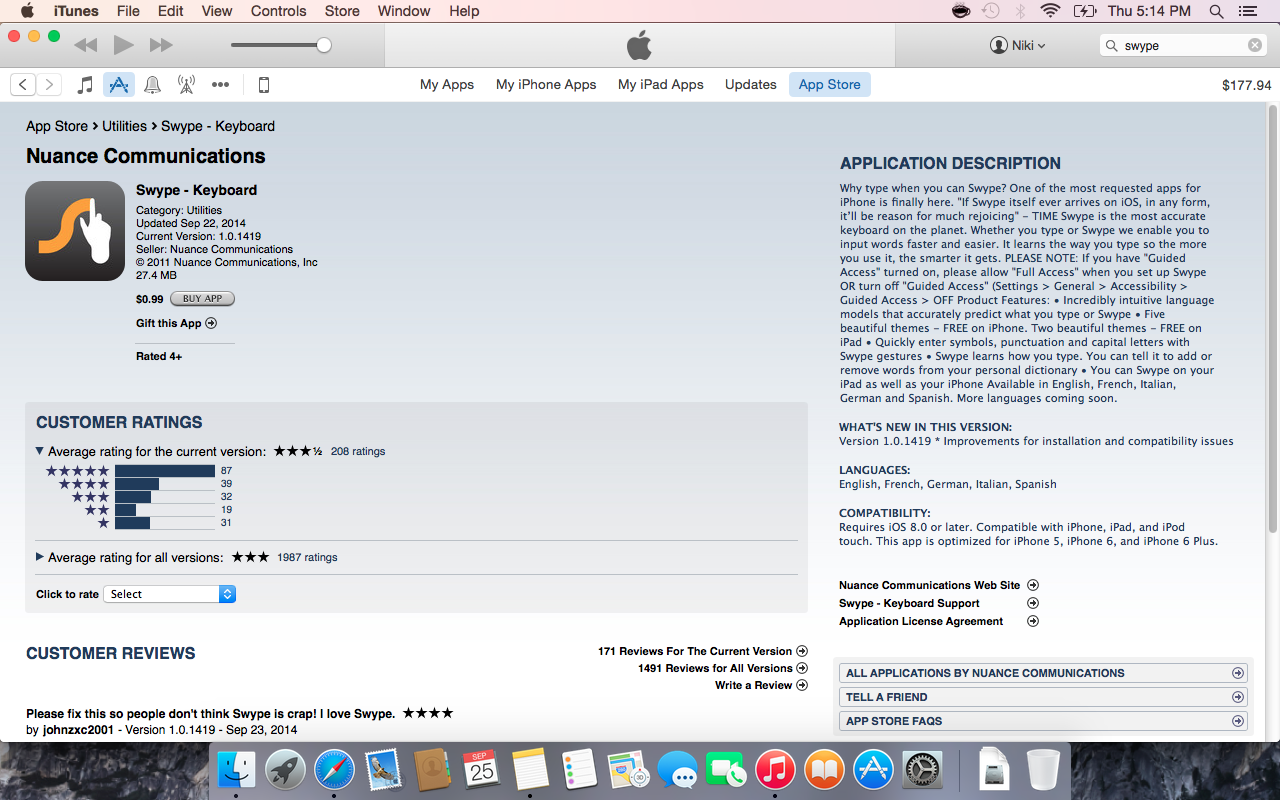The height and width of the screenshot is (800, 1280).
Task: Open the View menu
Action: 217,11
